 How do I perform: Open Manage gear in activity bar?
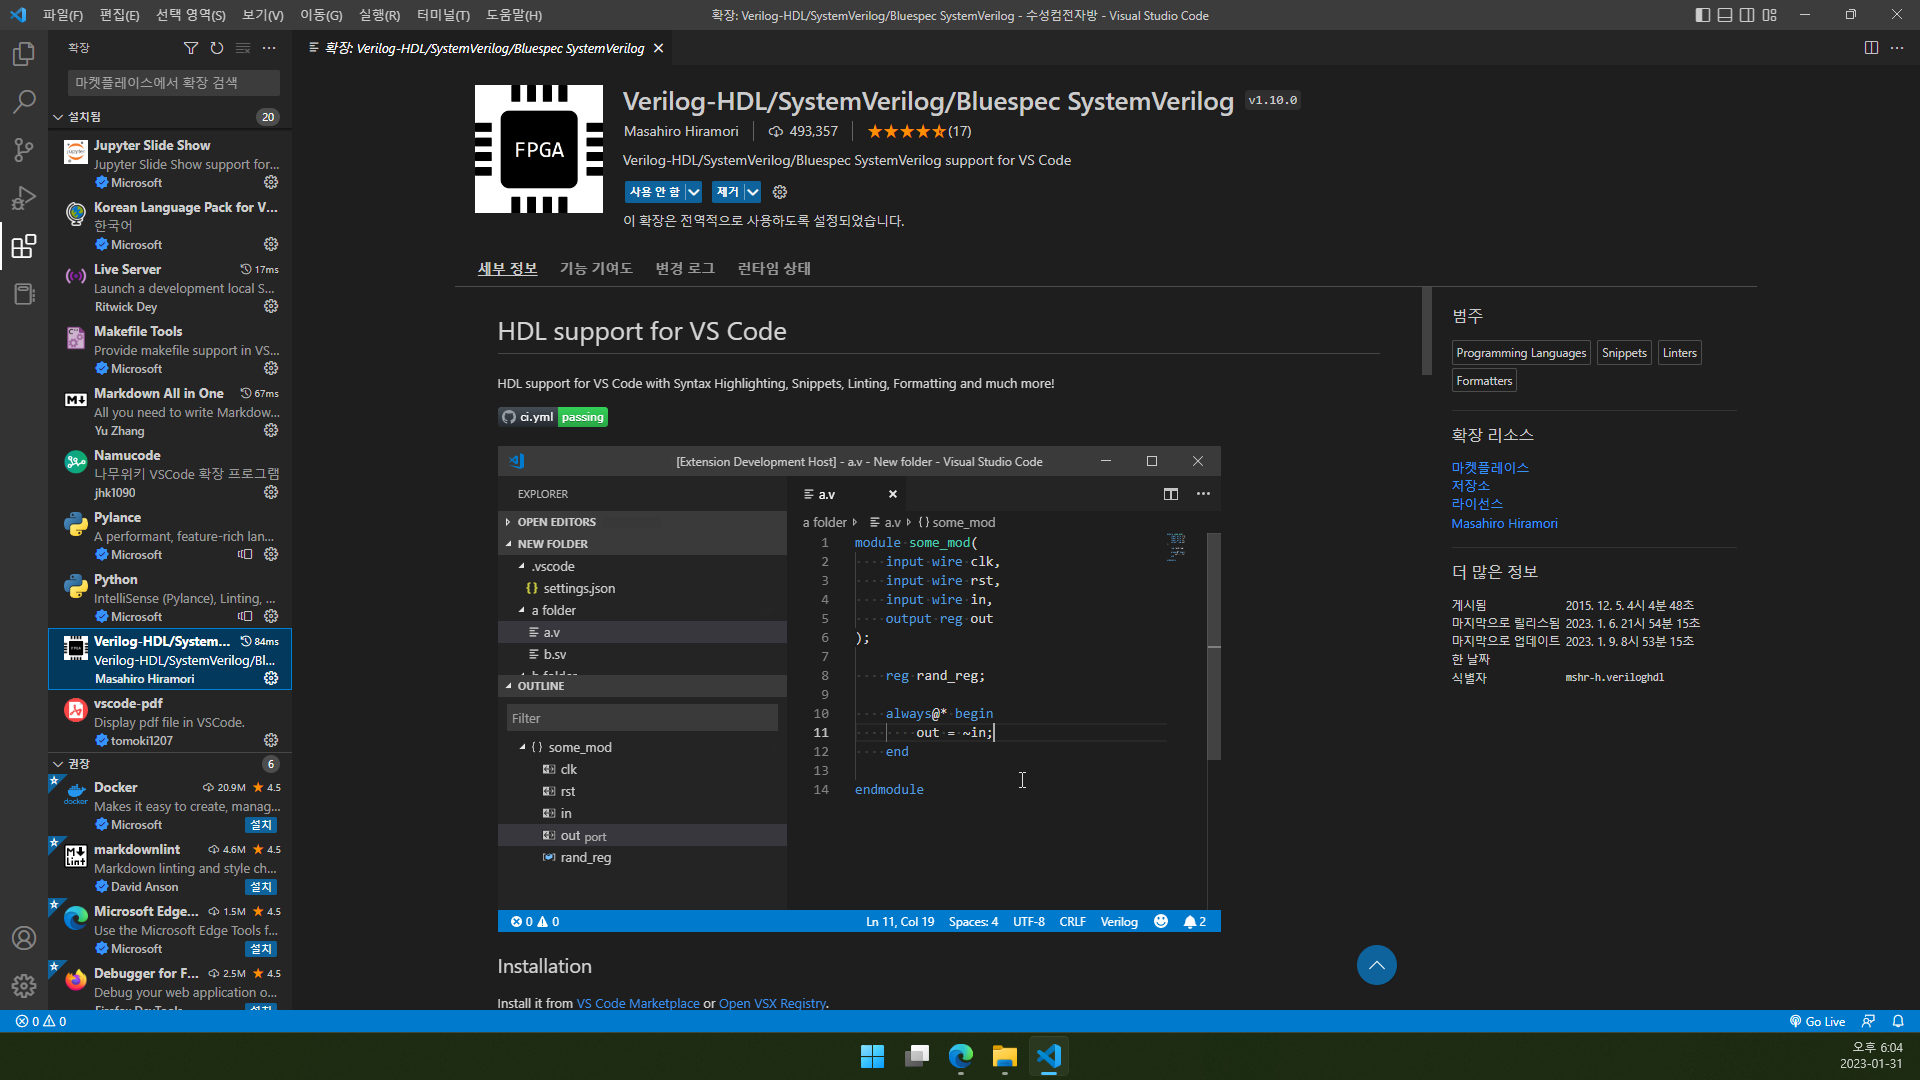[24, 986]
